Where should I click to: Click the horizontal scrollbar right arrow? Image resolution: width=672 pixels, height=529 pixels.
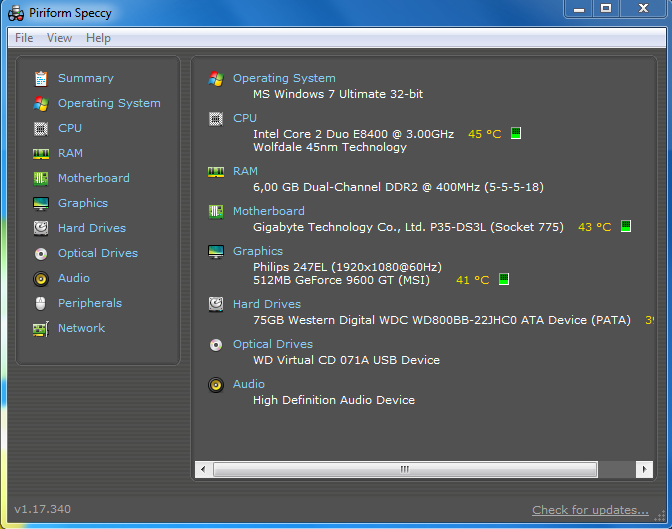click(645, 468)
